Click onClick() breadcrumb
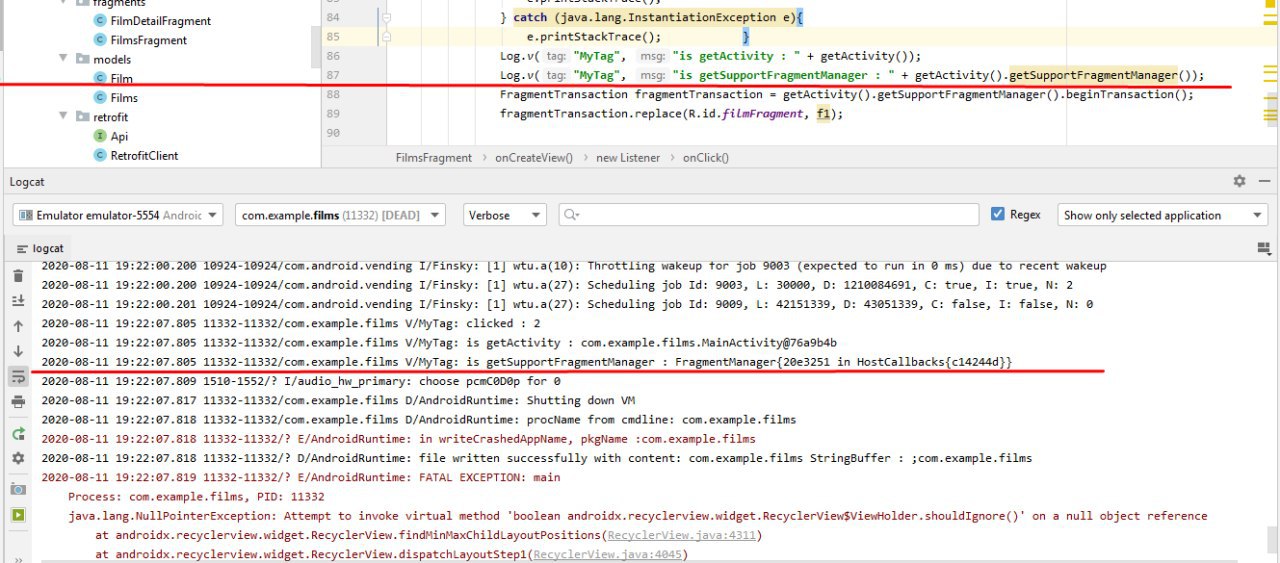This screenshot has height=563, width=1280. [x=706, y=158]
